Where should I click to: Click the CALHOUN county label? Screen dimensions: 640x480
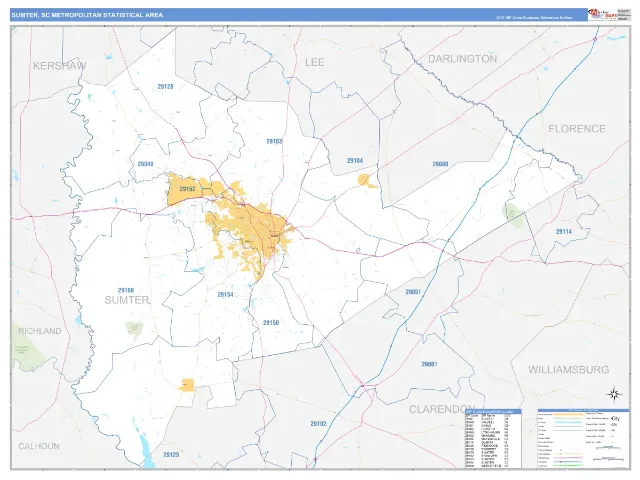39,446
